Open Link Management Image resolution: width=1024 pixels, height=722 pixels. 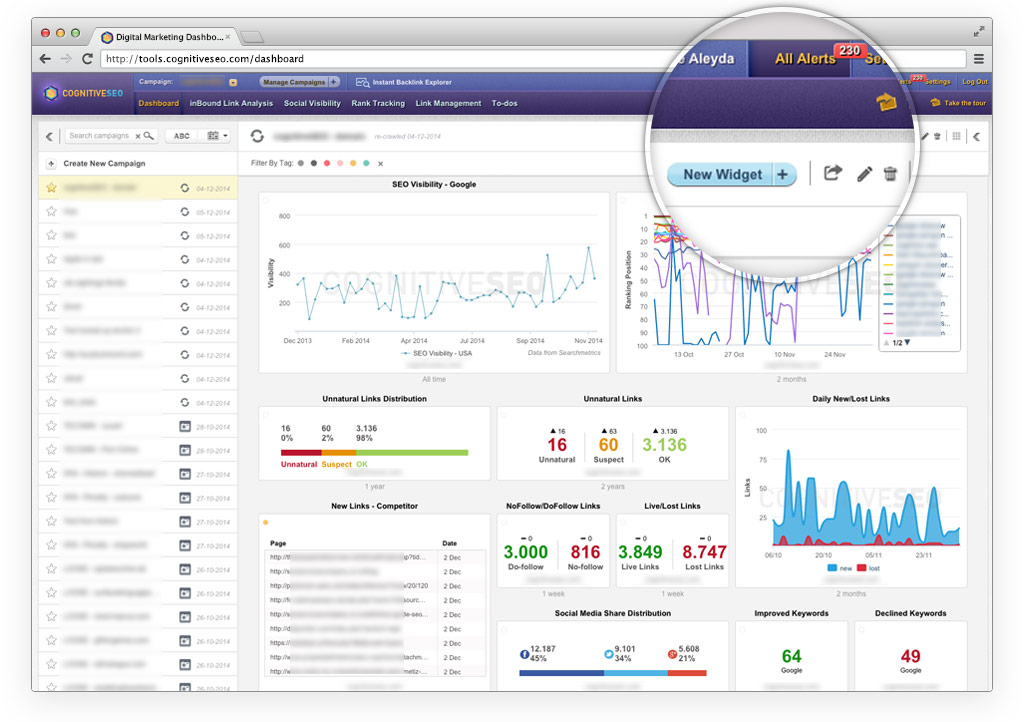[x=448, y=103]
